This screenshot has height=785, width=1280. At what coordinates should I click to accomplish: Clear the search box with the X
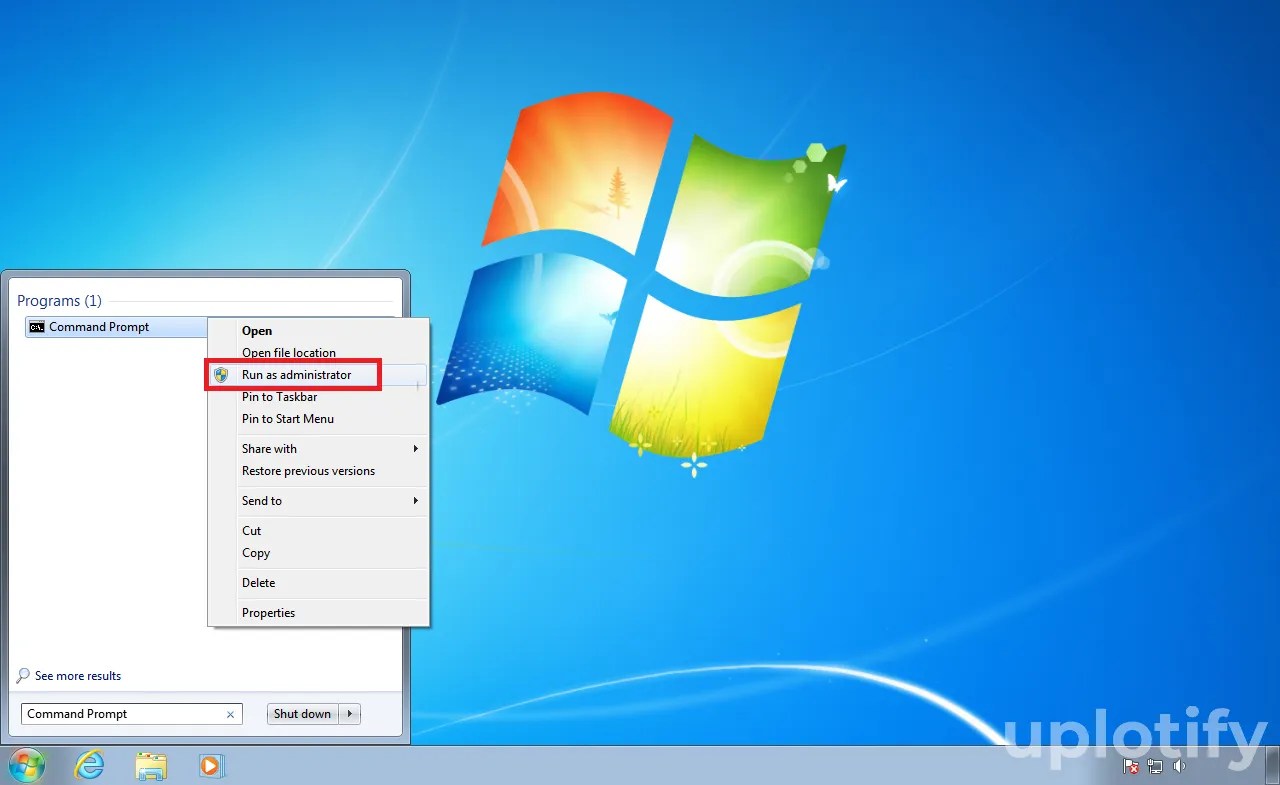[230, 713]
